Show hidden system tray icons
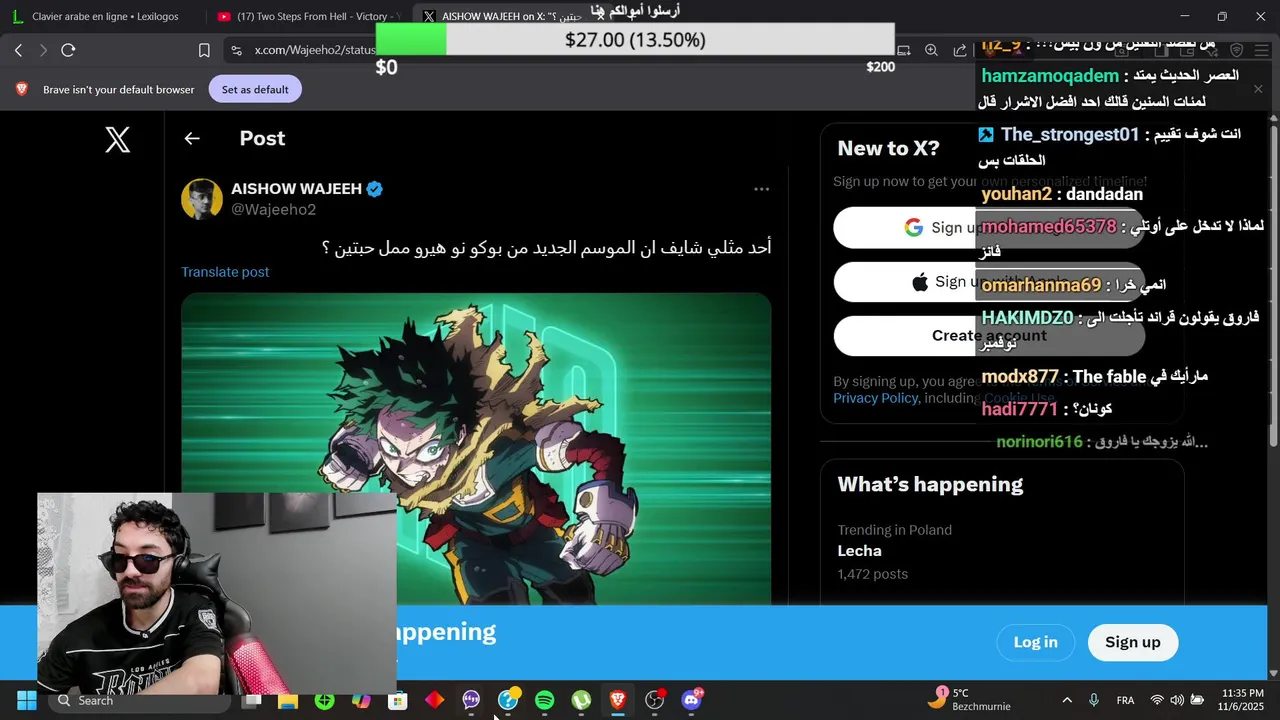The image size is (1280, 720). click(1067, 700)
